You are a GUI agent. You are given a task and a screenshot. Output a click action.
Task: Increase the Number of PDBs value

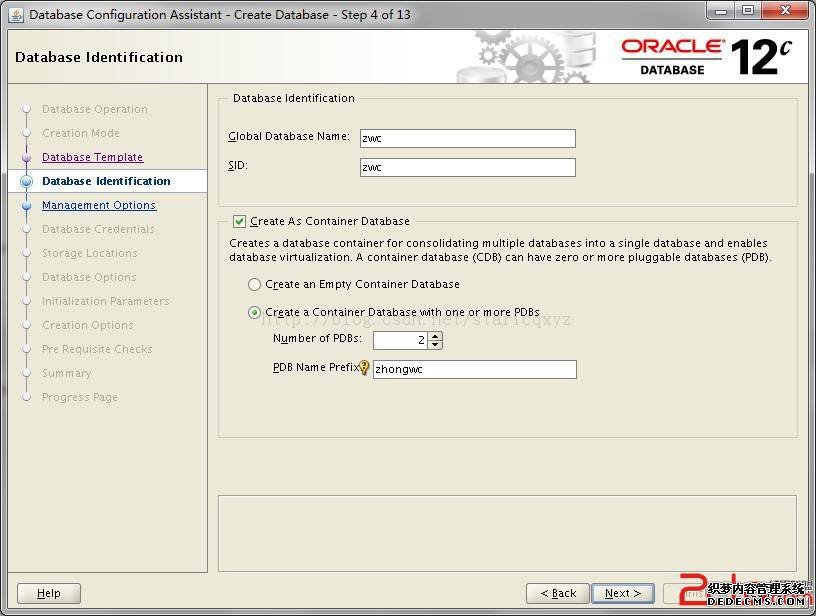point(435,336)
